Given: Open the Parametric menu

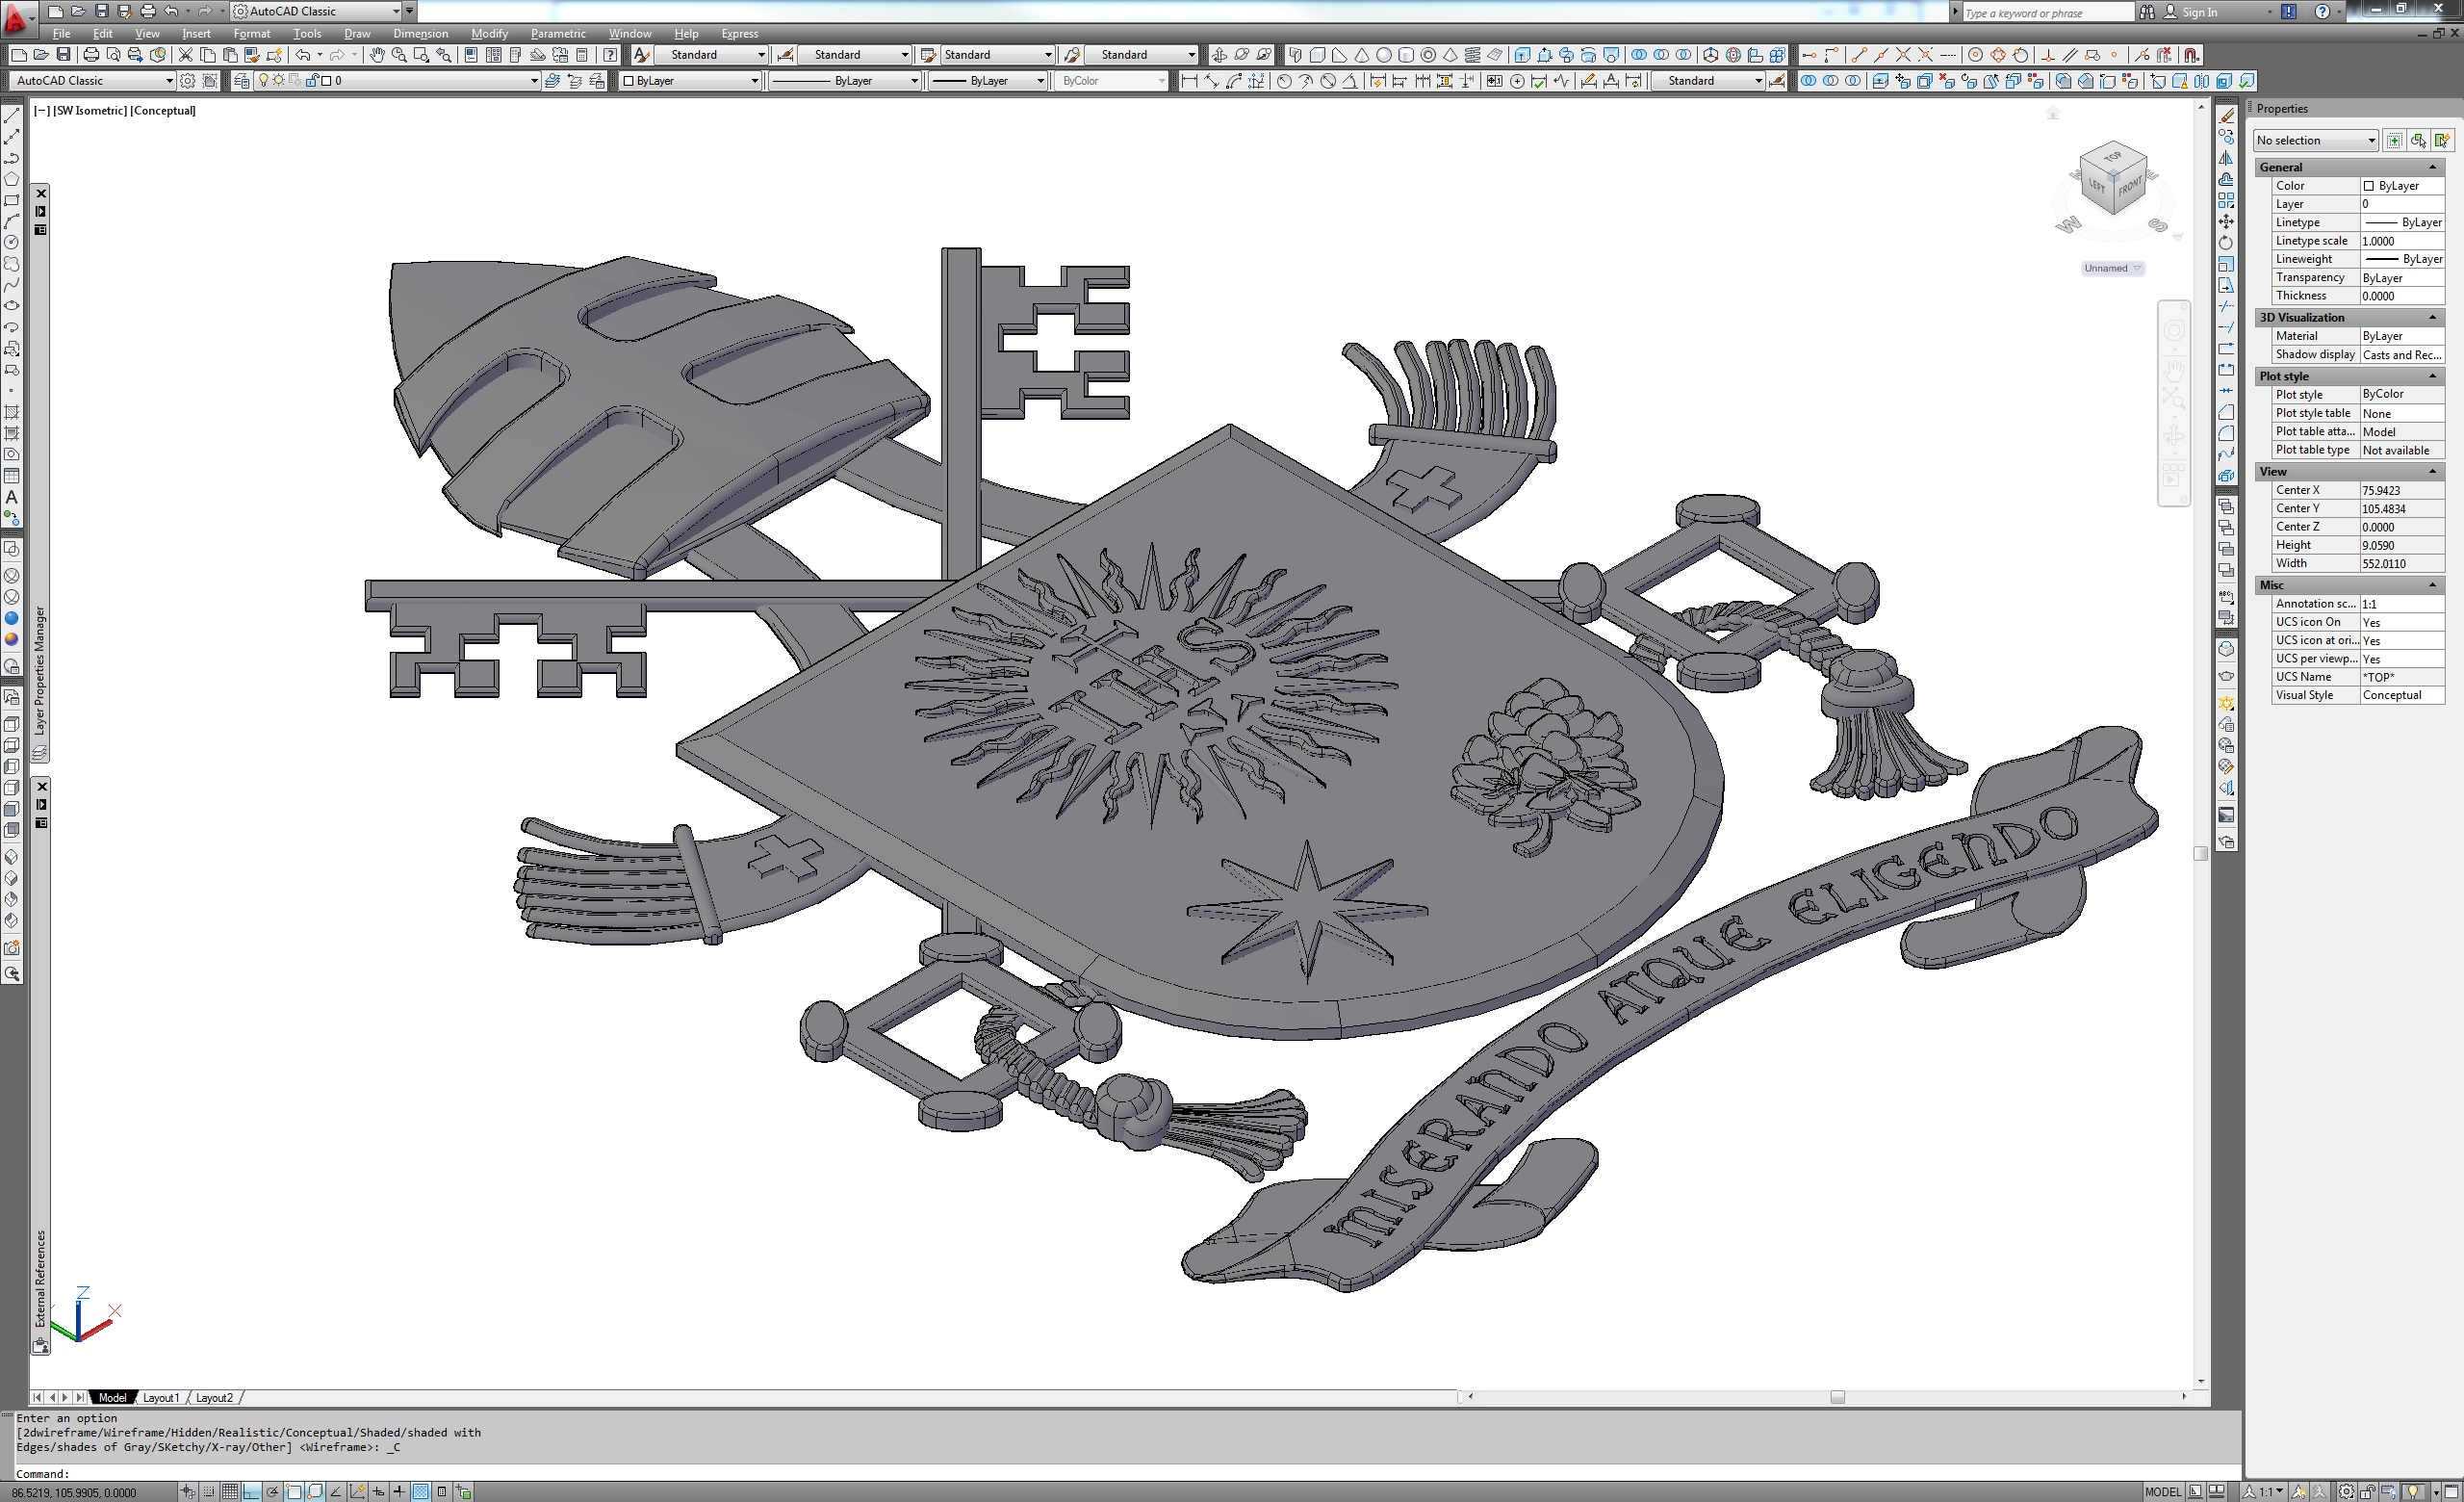Looking at the screenshot, I should point(557,33).
